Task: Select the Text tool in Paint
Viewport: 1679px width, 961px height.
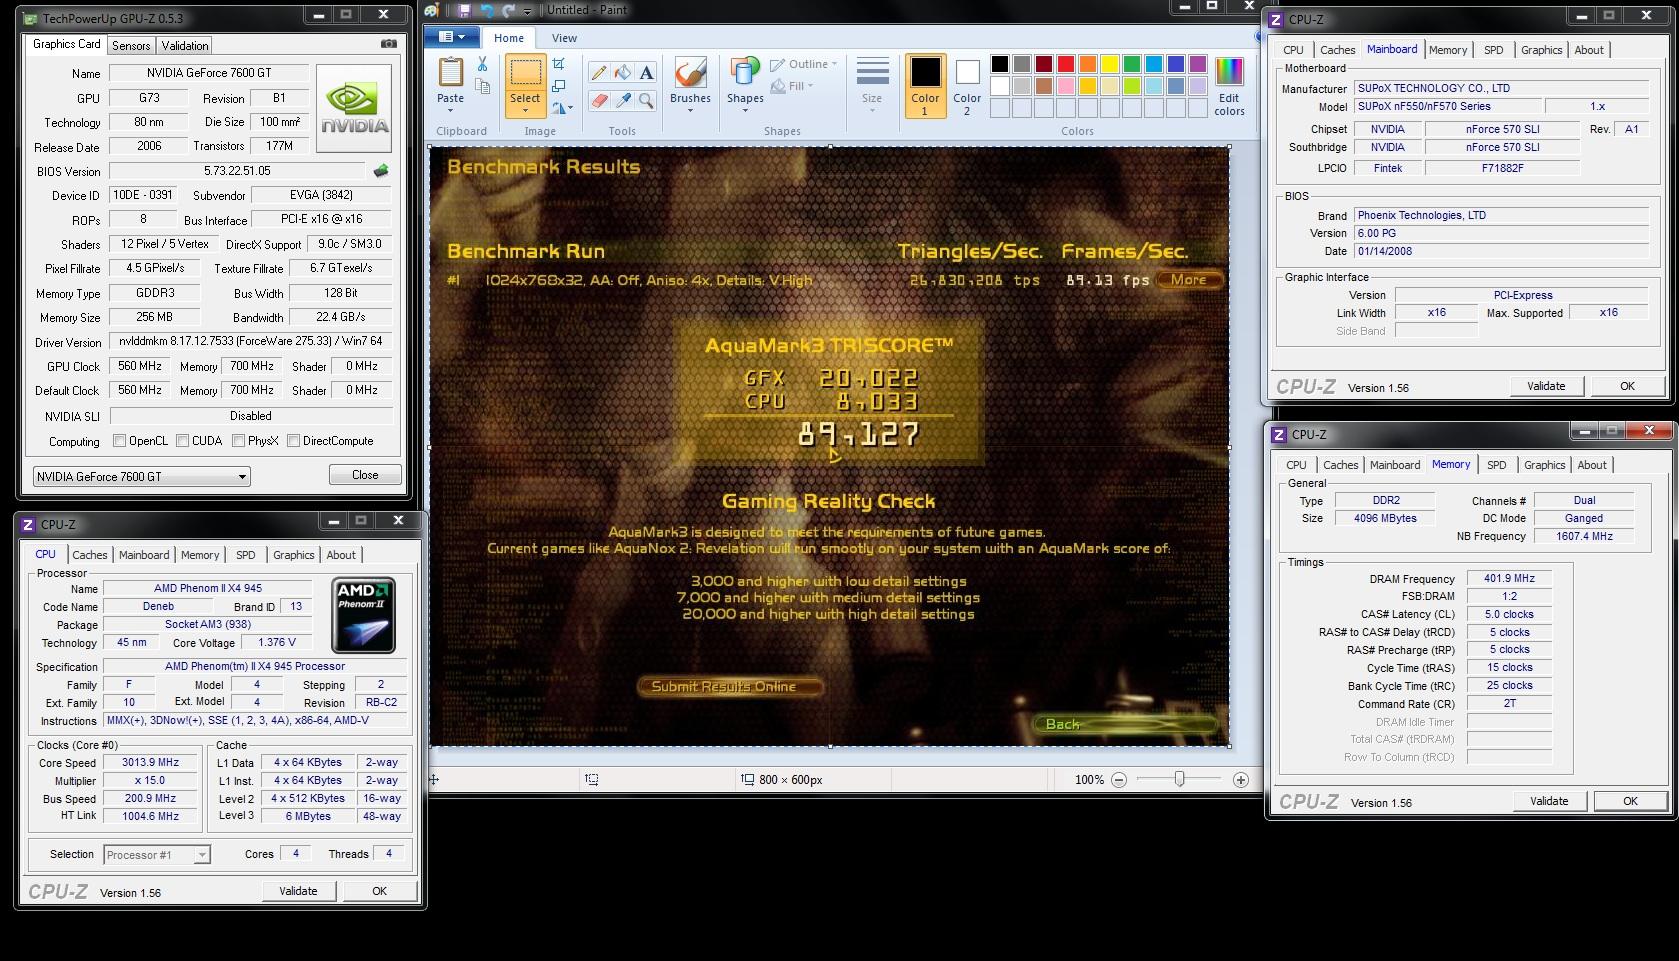Action: 646,73
